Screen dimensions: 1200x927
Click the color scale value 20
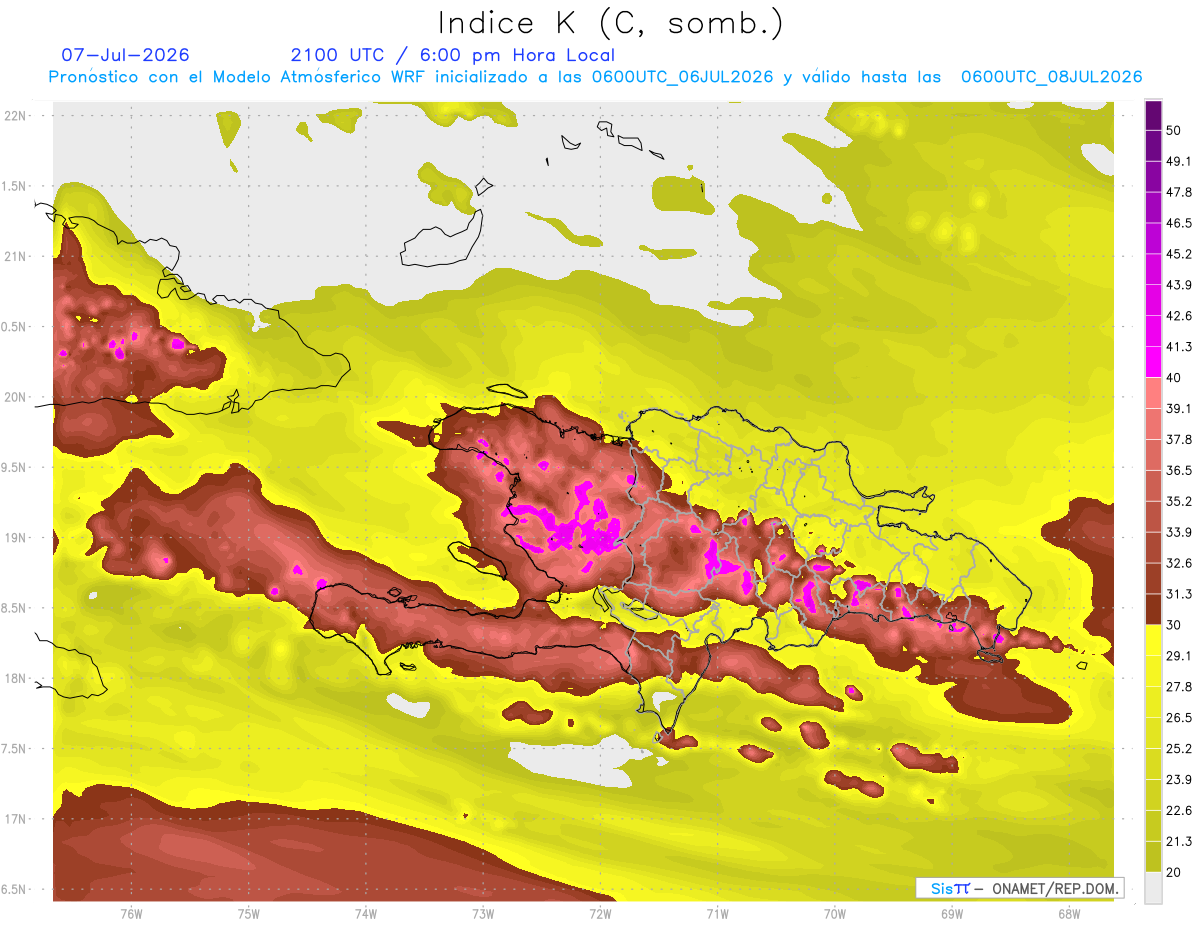[x=1174, y=872]
